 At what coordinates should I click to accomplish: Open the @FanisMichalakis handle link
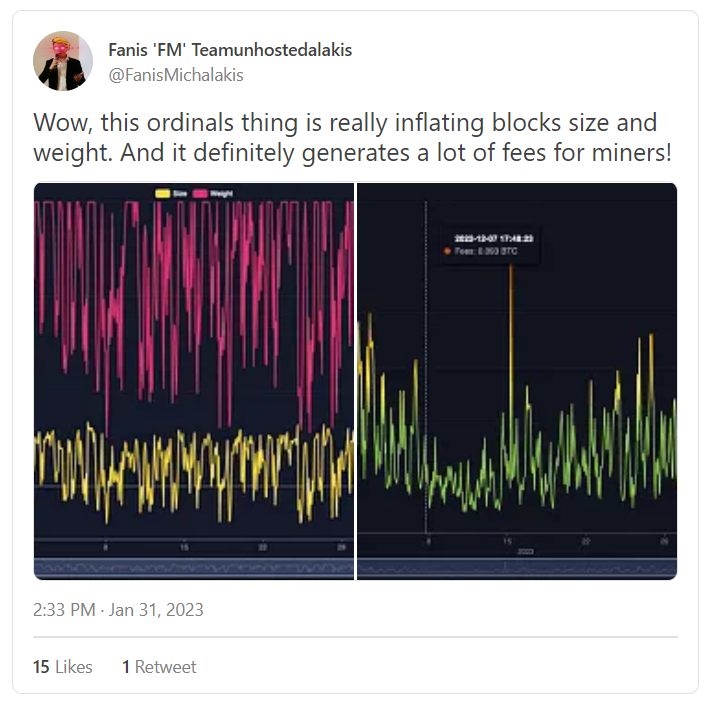(176, 75)
